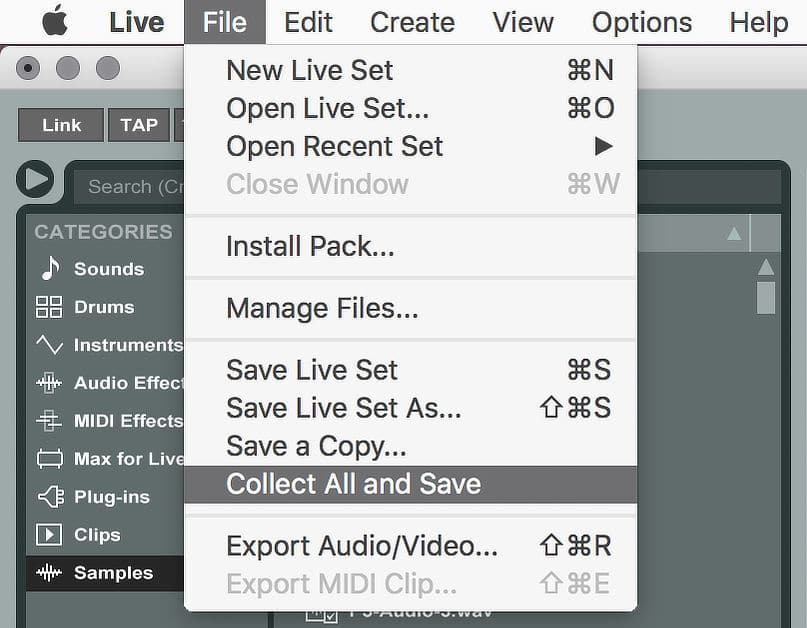Click the TAP tempo button

point(138,125)
